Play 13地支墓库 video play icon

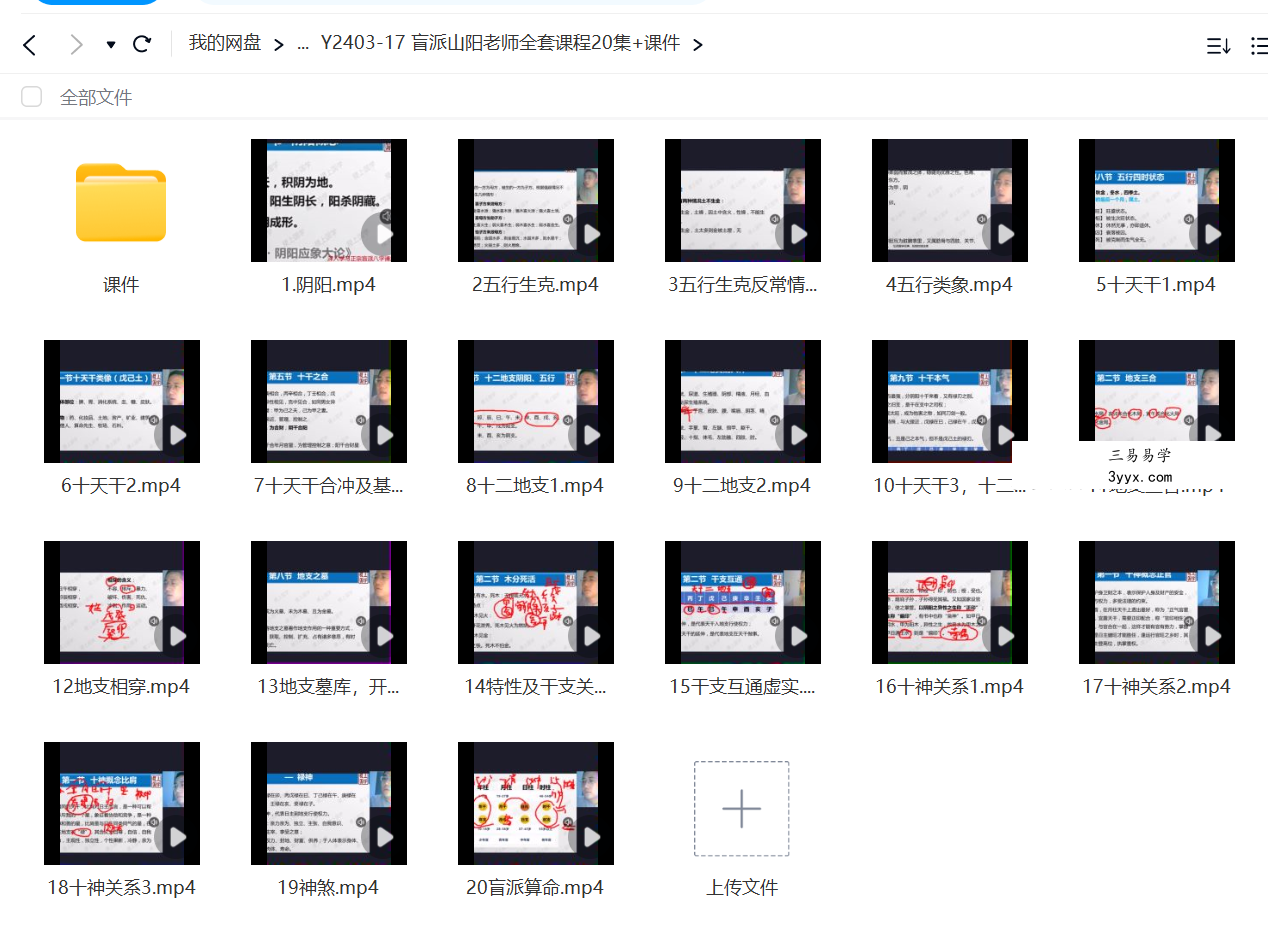coord(385,636)
